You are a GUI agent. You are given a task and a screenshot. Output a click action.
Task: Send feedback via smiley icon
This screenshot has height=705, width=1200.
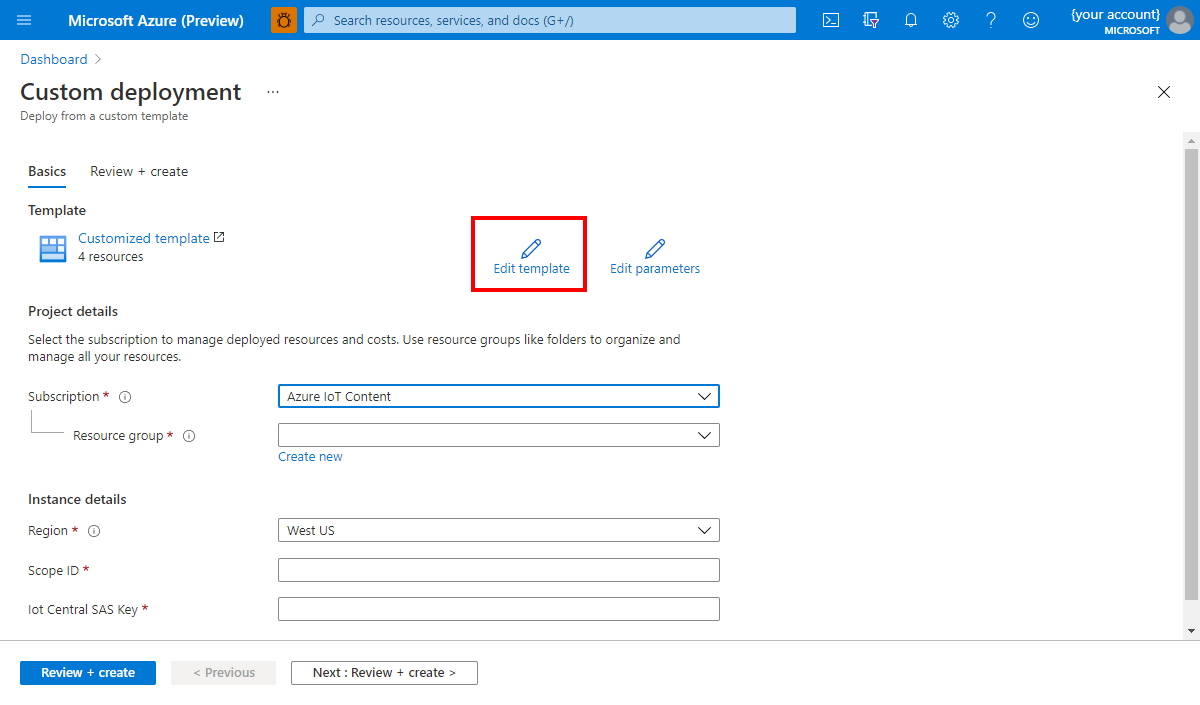(1030, 19)
